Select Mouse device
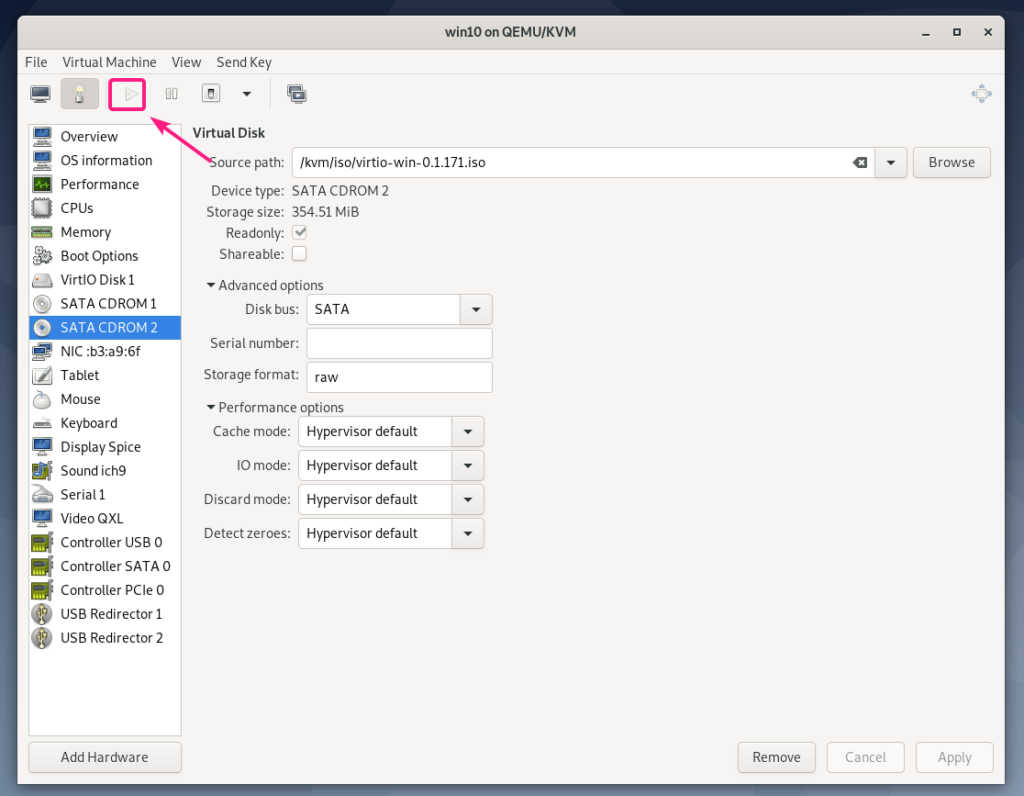Screen dimensions: 1024x796 (104, 399)
